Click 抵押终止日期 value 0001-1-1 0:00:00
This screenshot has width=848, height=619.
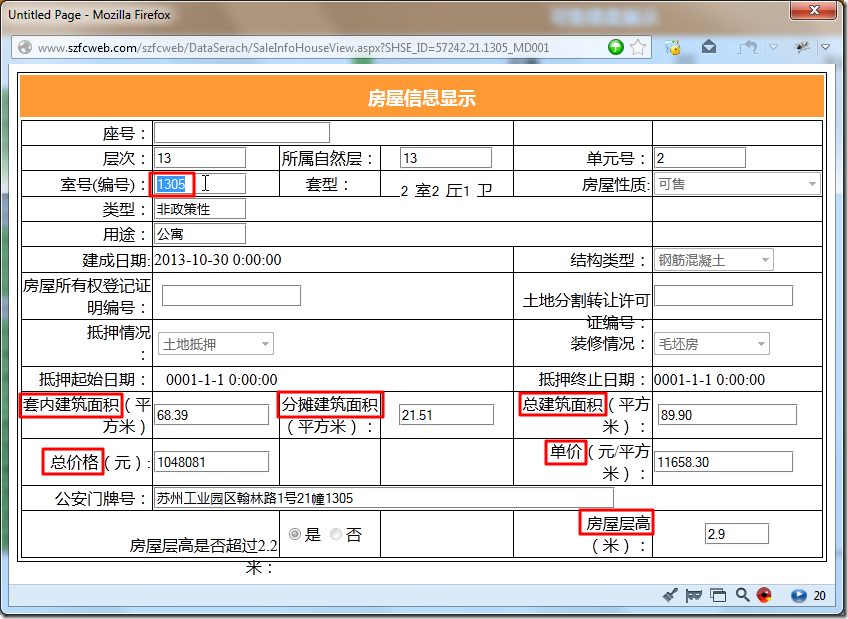point(710,380)
